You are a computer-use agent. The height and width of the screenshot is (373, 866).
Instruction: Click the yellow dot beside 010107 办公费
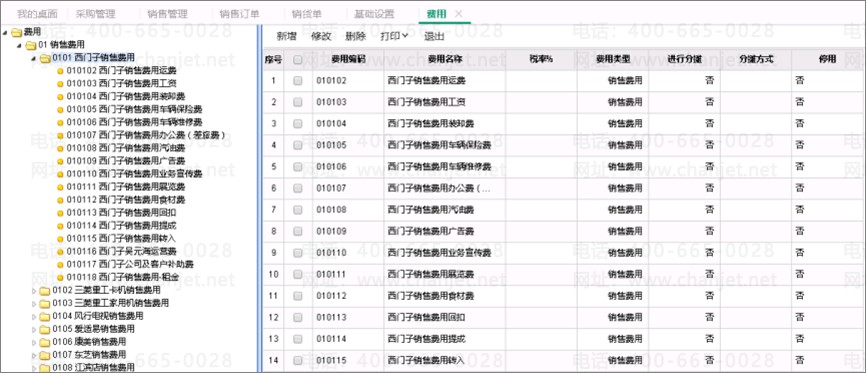tap(60, 135)
